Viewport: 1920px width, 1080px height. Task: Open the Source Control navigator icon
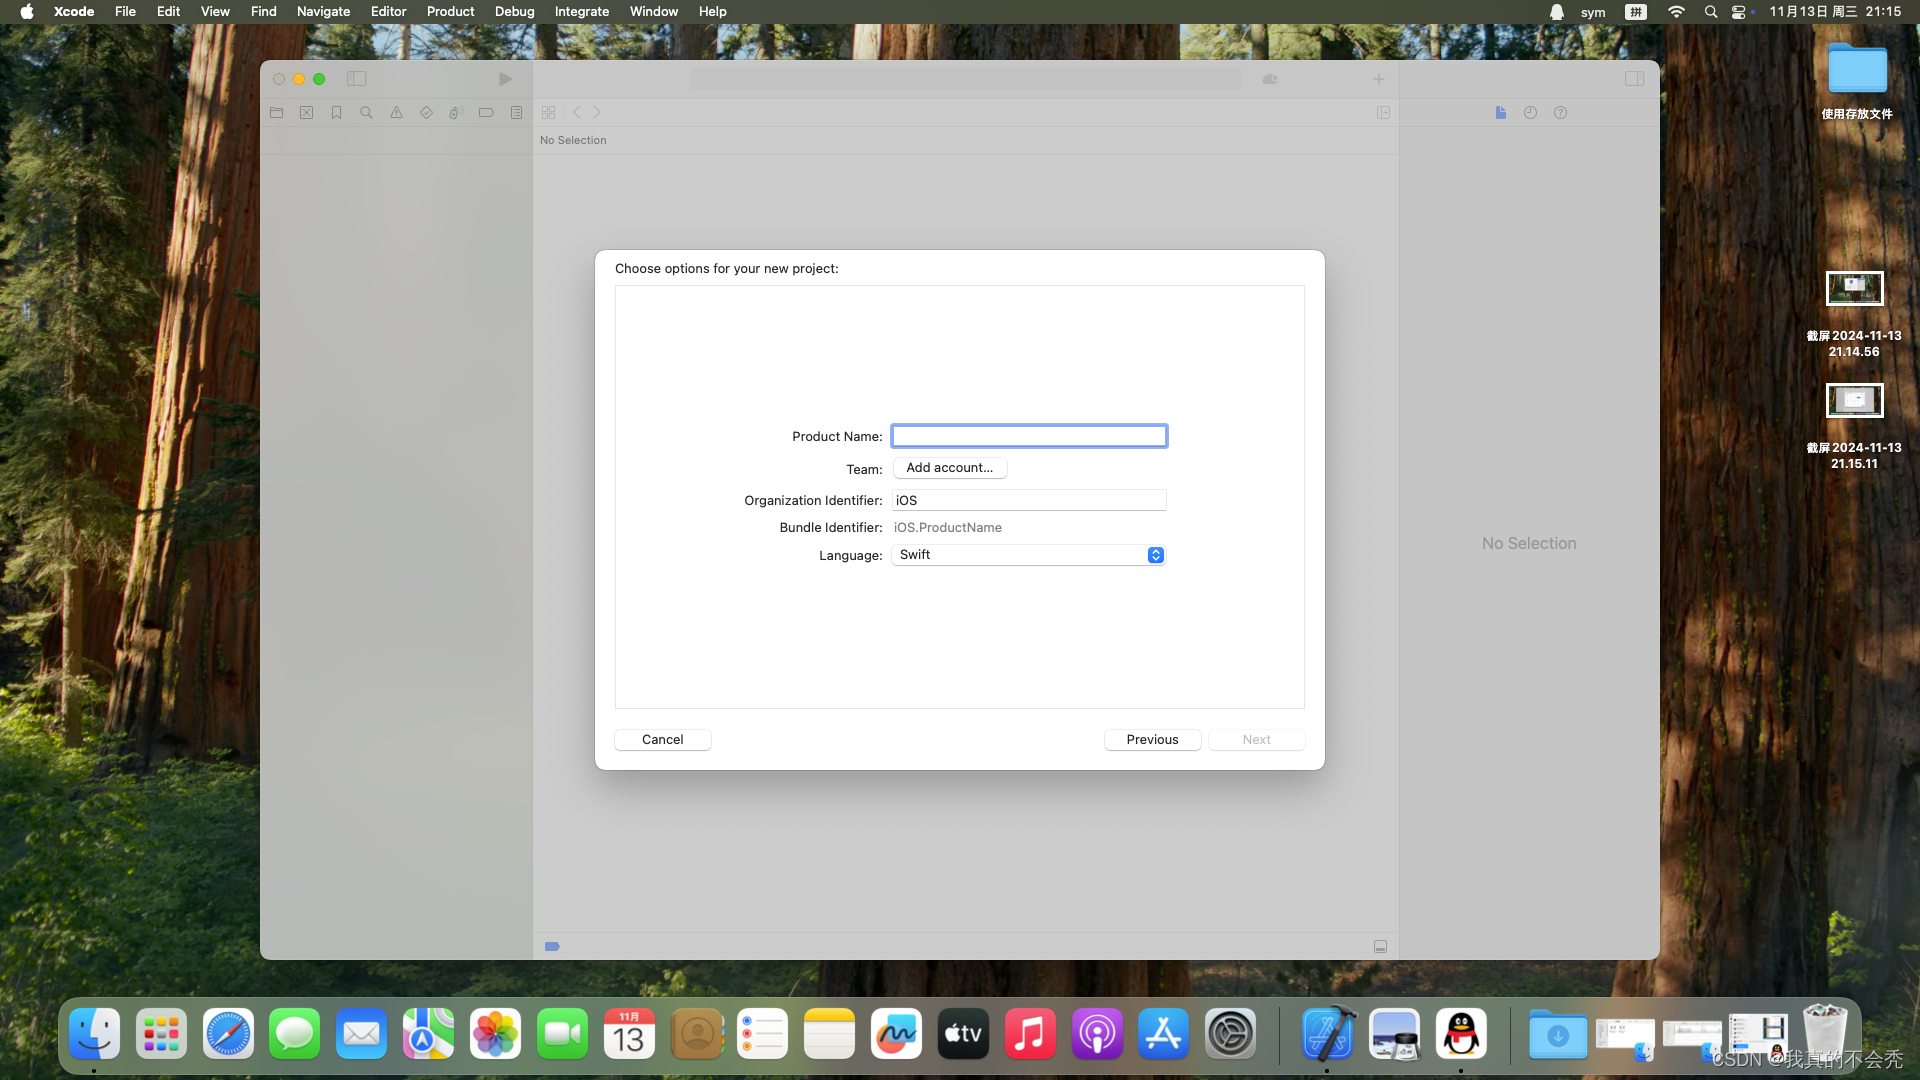coord(306,113)
